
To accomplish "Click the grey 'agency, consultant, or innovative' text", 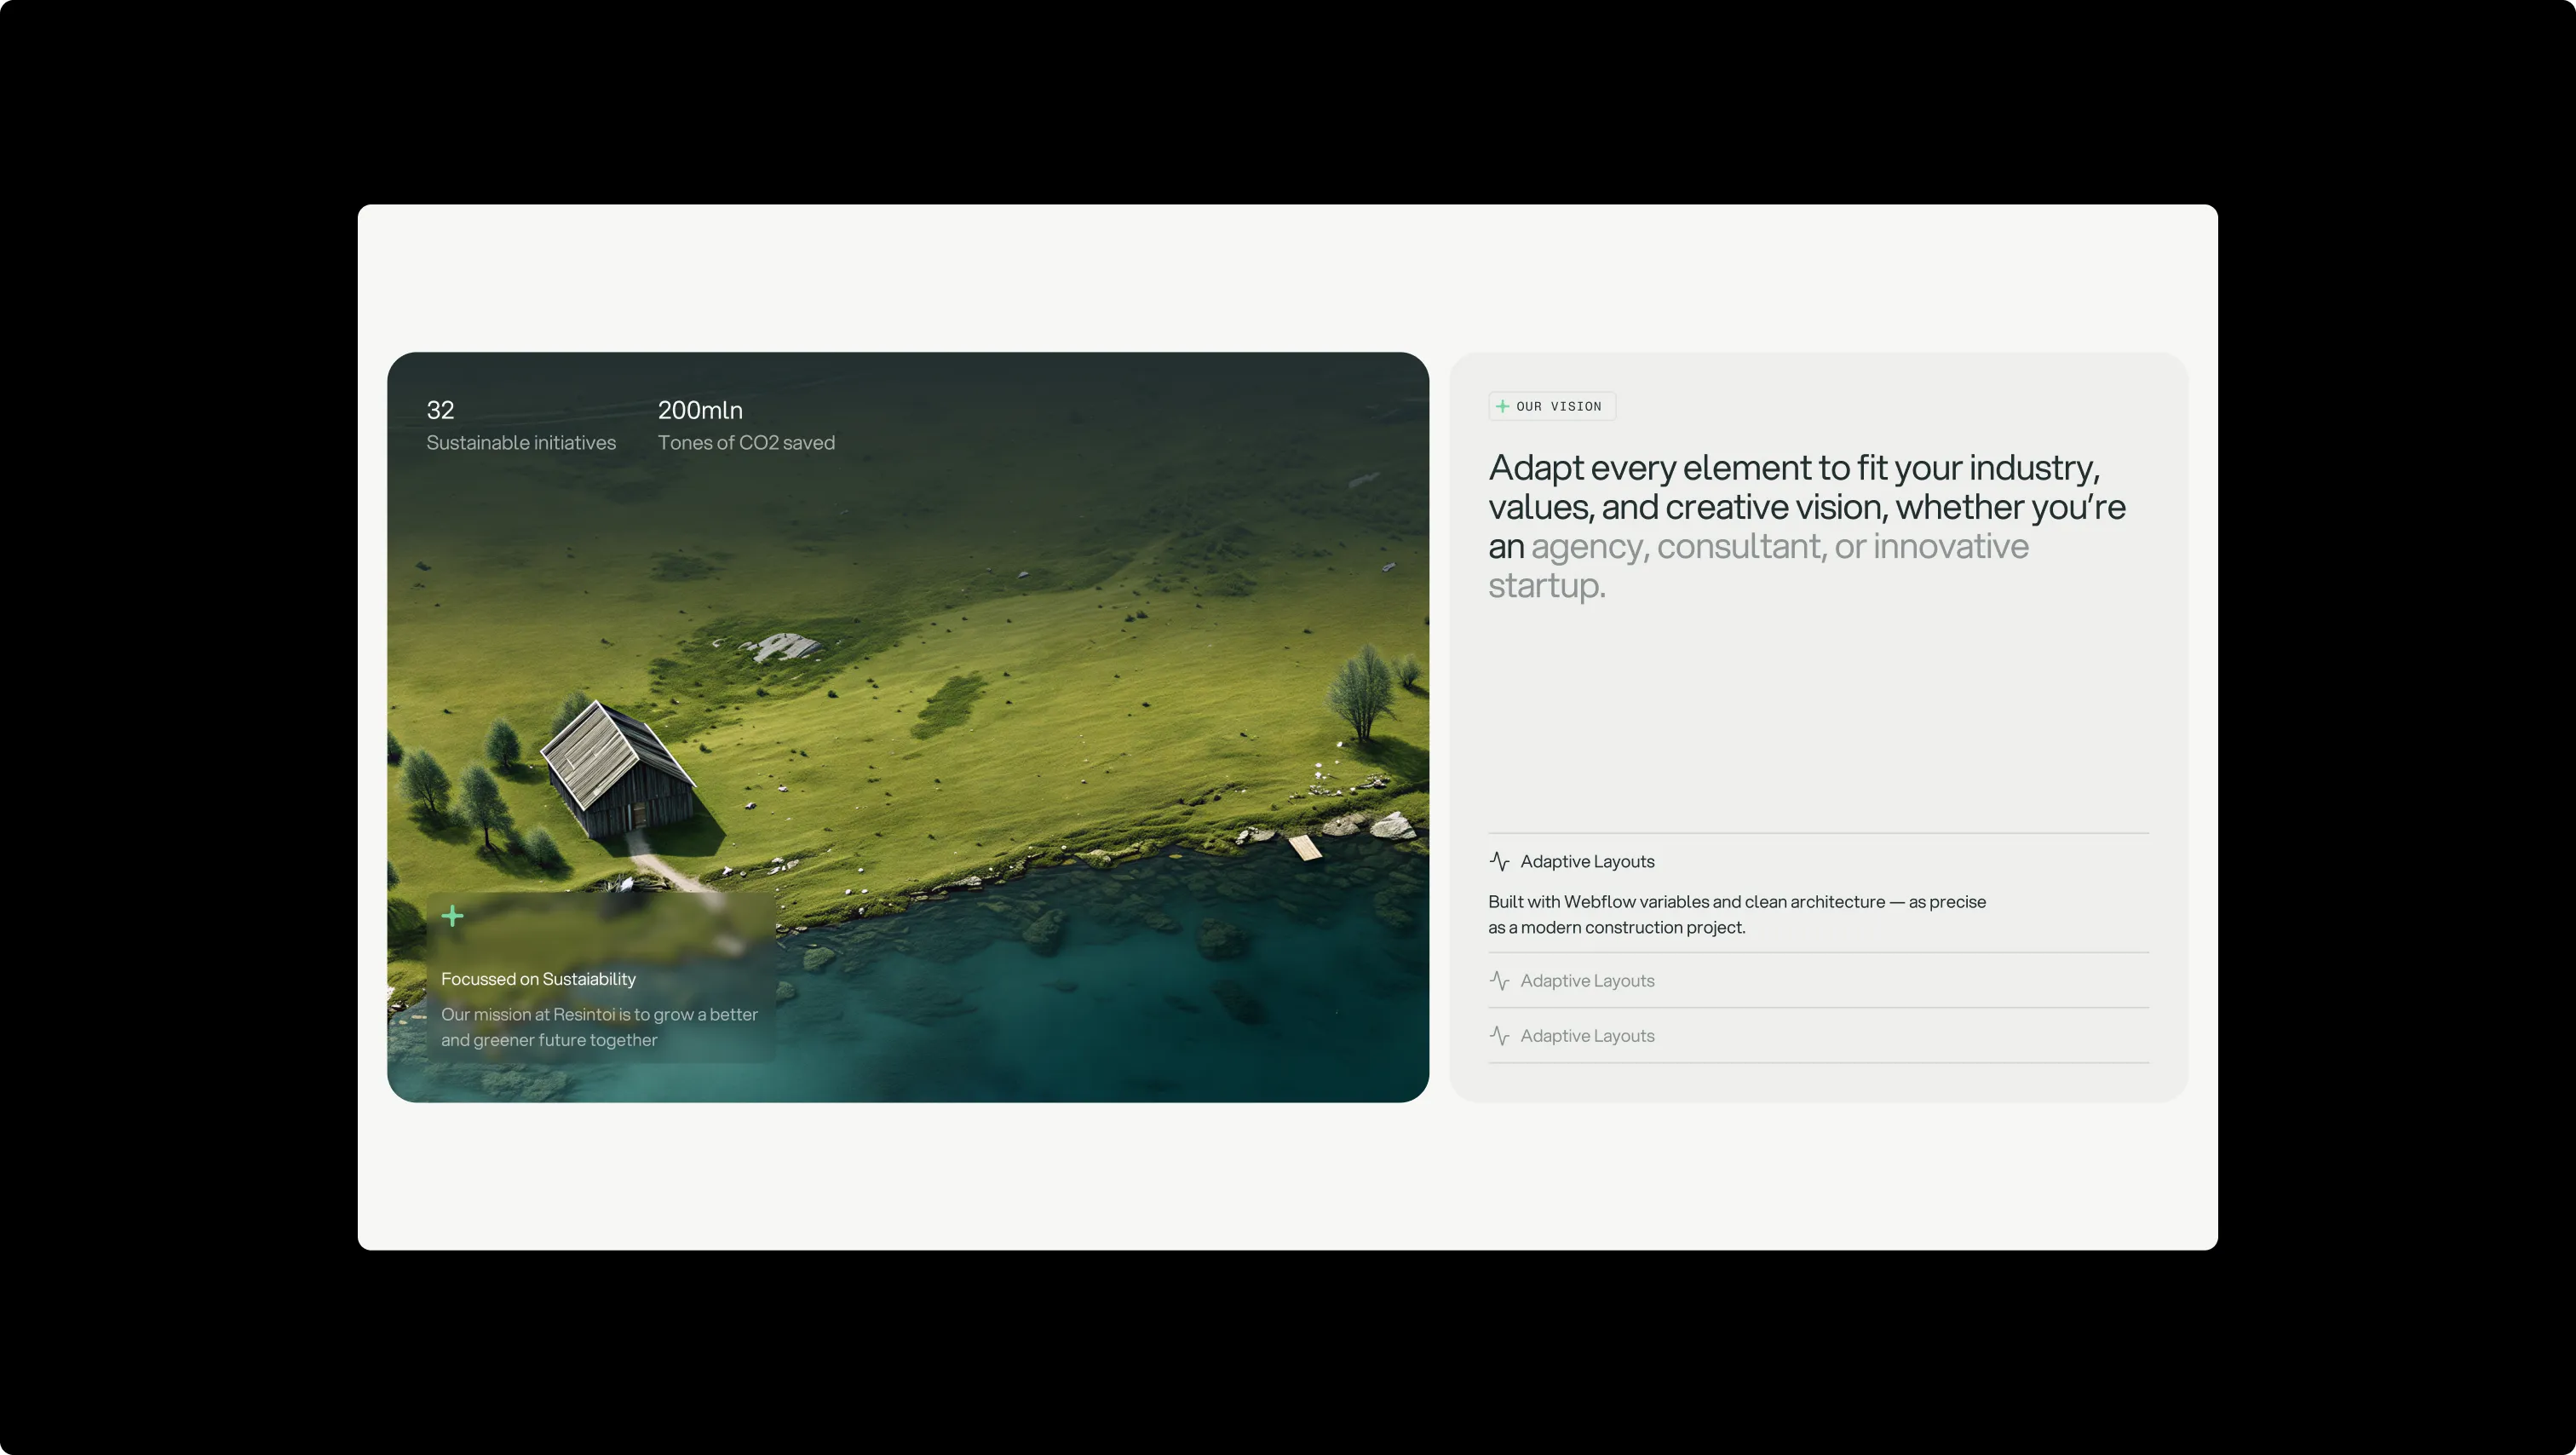I will 1780,546.
